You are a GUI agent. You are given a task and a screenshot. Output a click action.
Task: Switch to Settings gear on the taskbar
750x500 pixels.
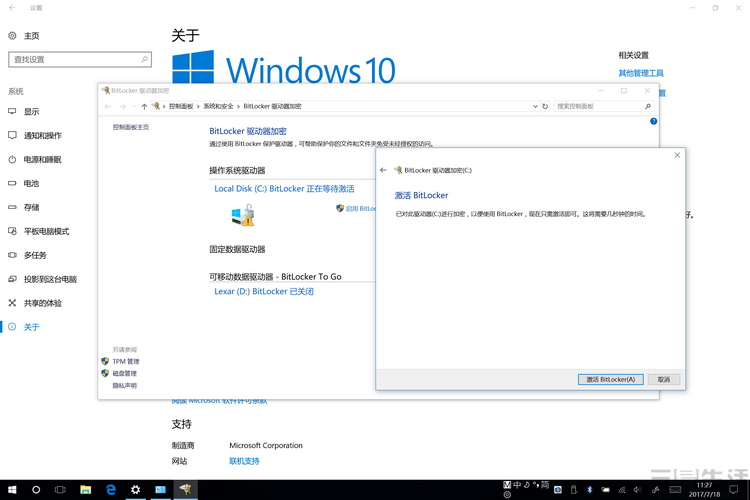pos(135,489)
